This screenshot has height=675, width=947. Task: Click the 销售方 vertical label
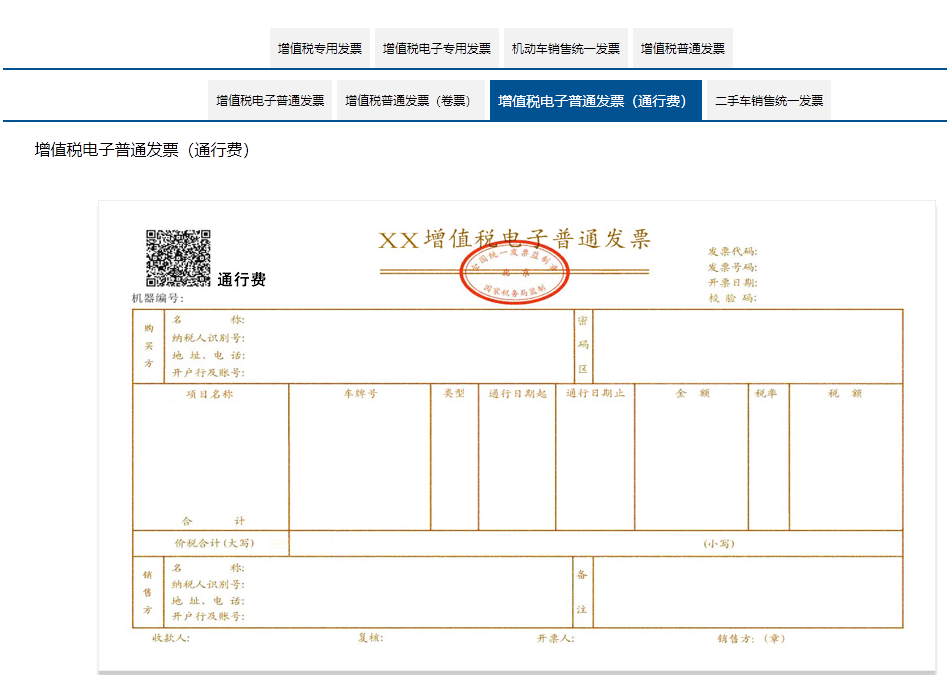pyautogui.click(x=147, y=592)
